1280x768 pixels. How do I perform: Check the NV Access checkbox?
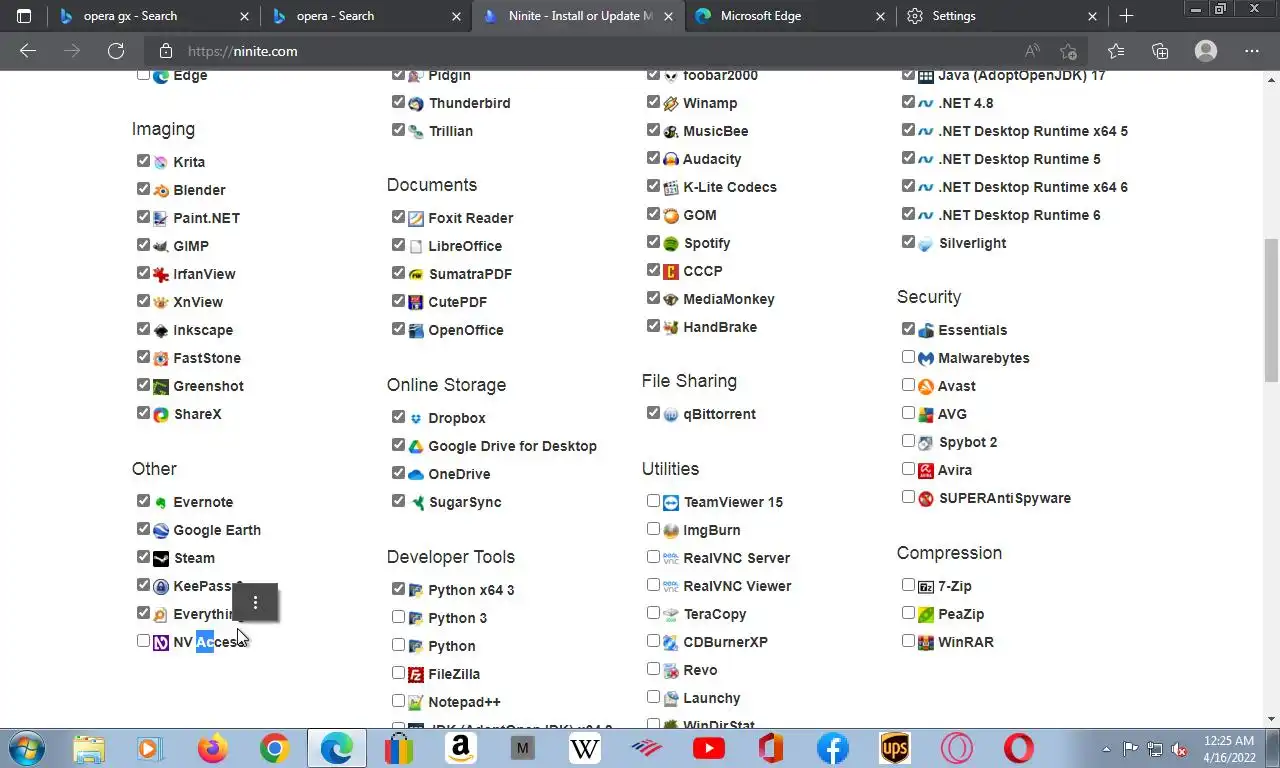coord(143,641)
